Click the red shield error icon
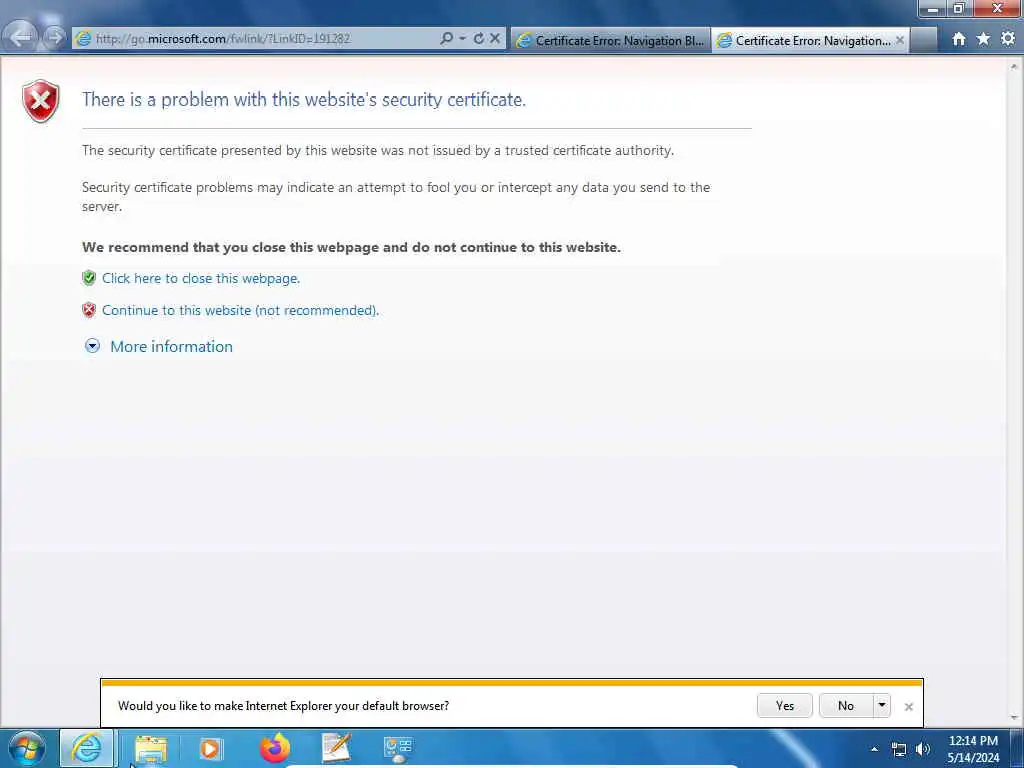The image size is (1024, 768). pos(40,101)
